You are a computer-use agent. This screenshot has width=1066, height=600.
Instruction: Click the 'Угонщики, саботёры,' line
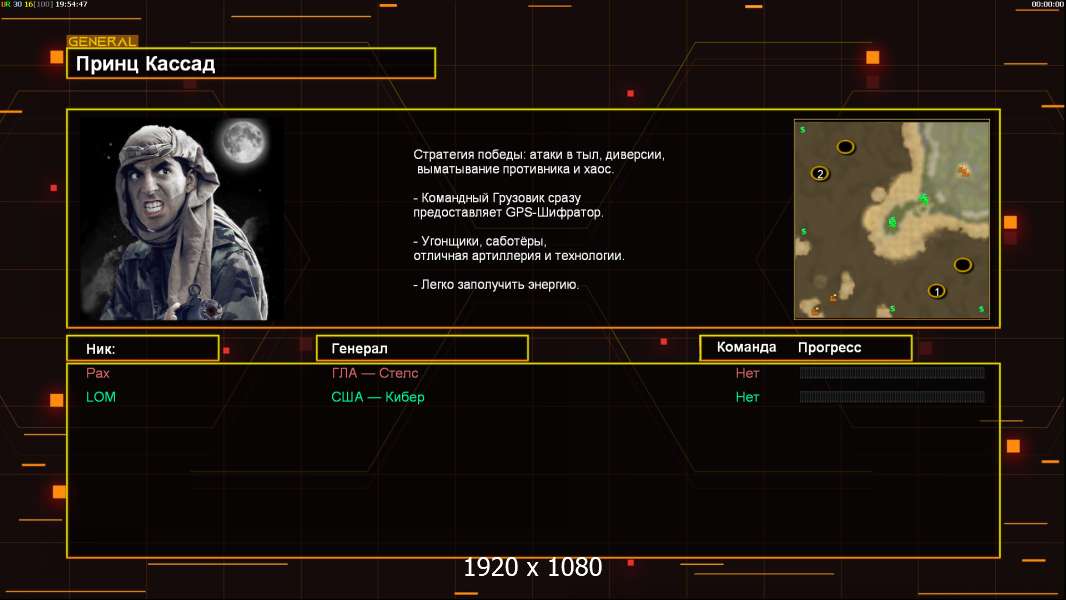pyautogui.click(x=480, y=241)
